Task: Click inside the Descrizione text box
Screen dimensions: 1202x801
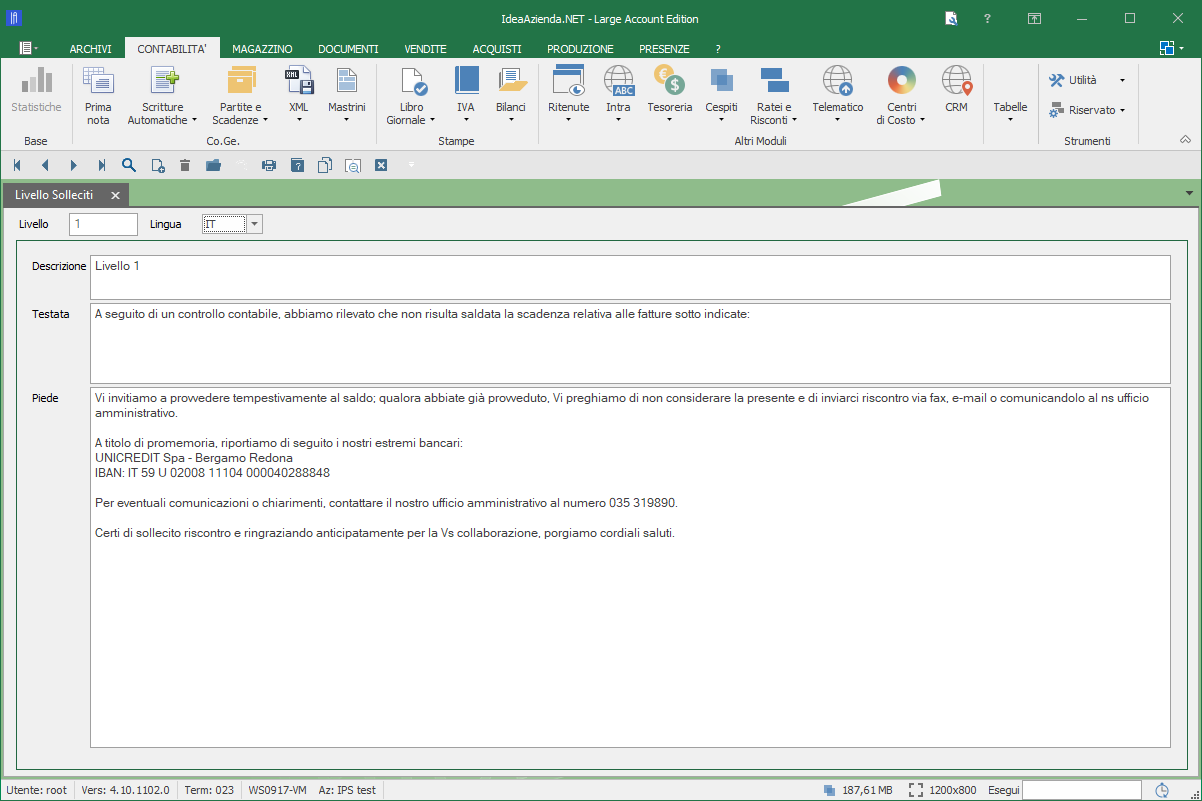Action: 630,277
